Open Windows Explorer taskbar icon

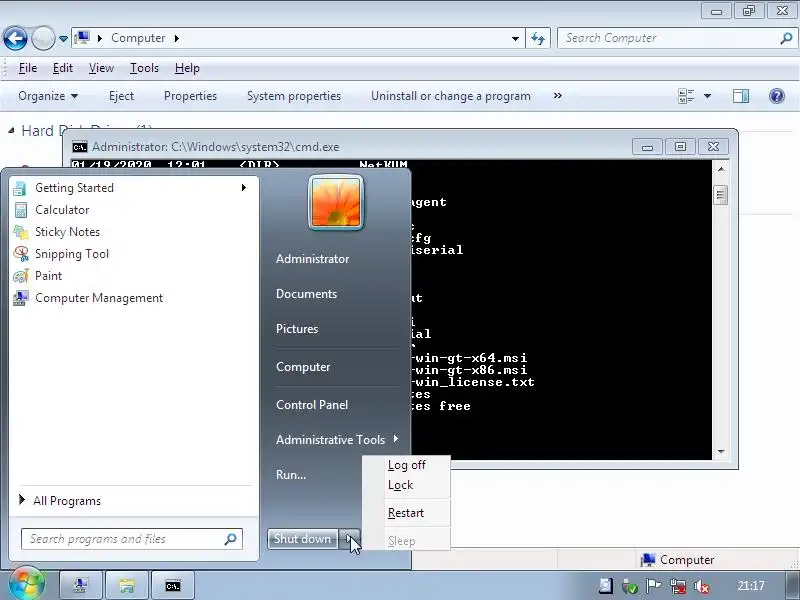(x=127, y=585)
